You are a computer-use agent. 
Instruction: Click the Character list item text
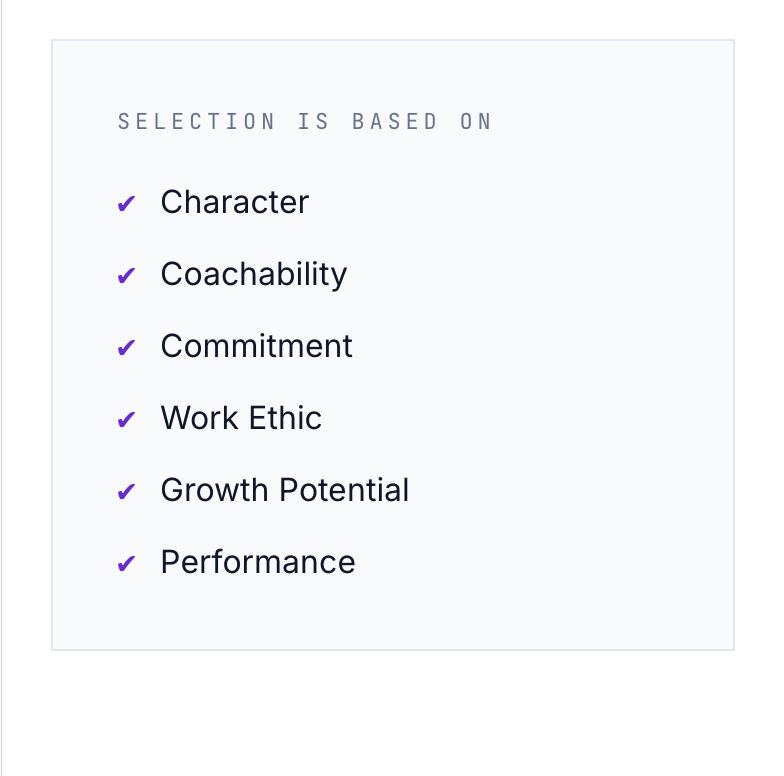pos(235,202)
